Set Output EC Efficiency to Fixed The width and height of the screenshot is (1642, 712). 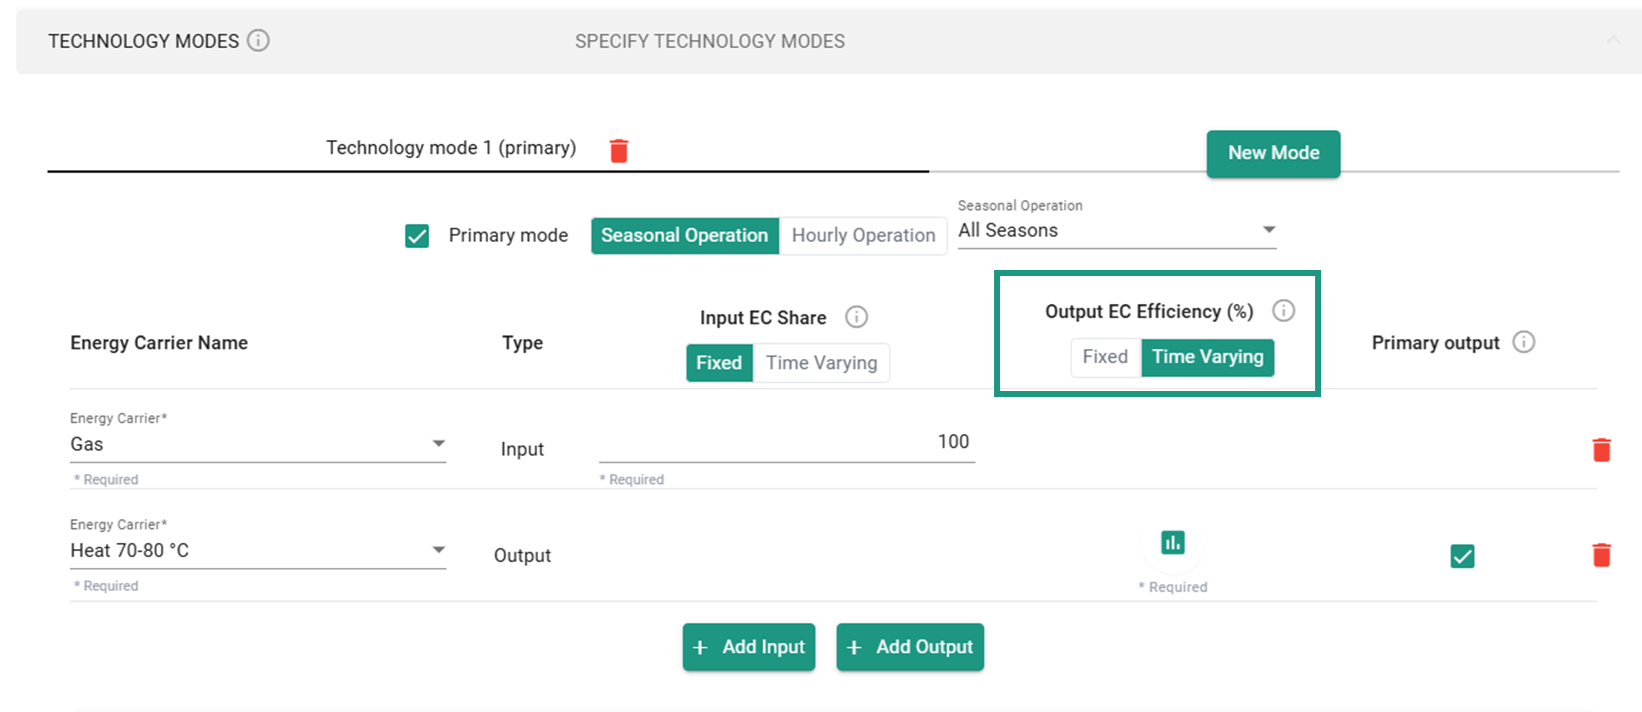pos(1105,357)
